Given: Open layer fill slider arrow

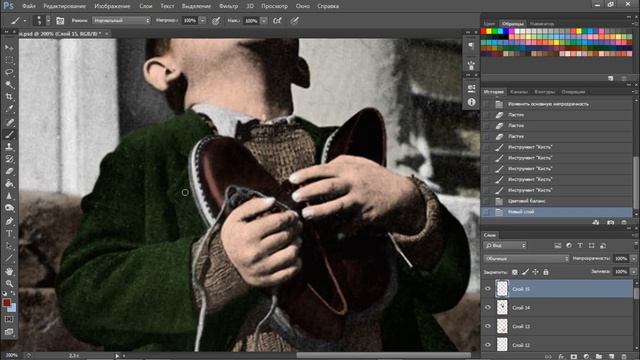Looking at the screenshot, I should tap(633, 271).
